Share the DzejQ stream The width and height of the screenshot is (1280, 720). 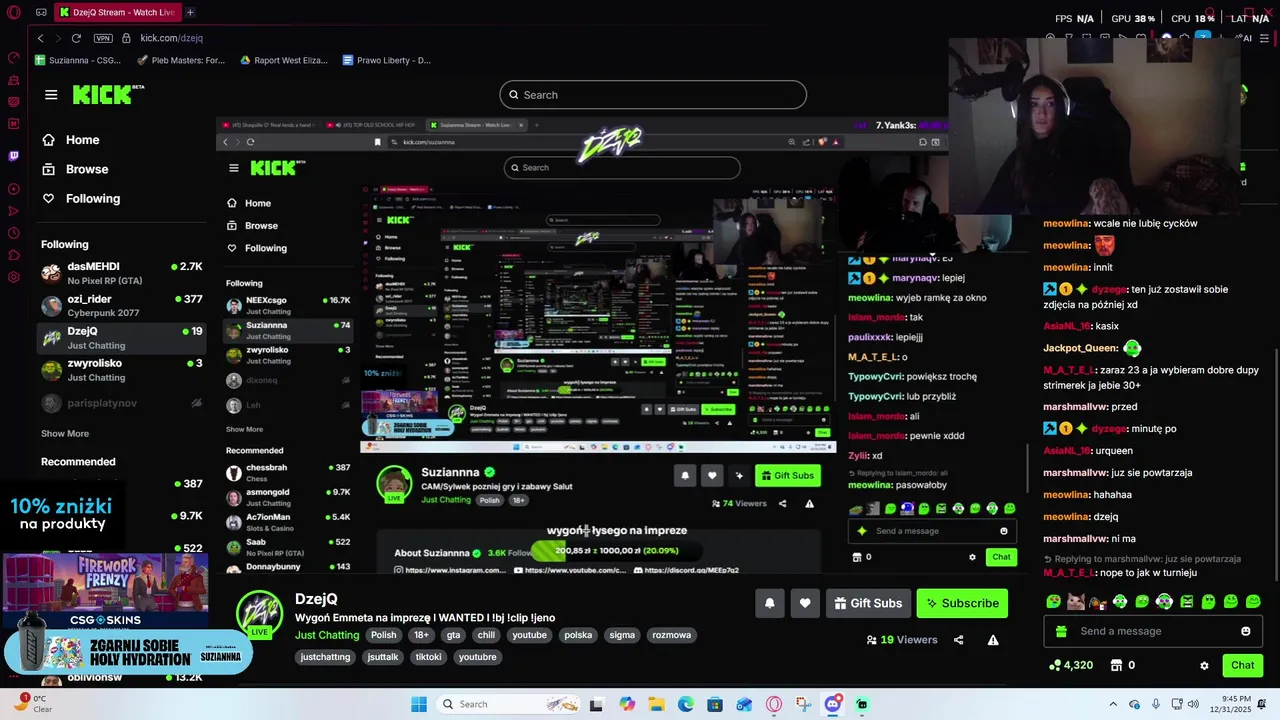[958, 640]
